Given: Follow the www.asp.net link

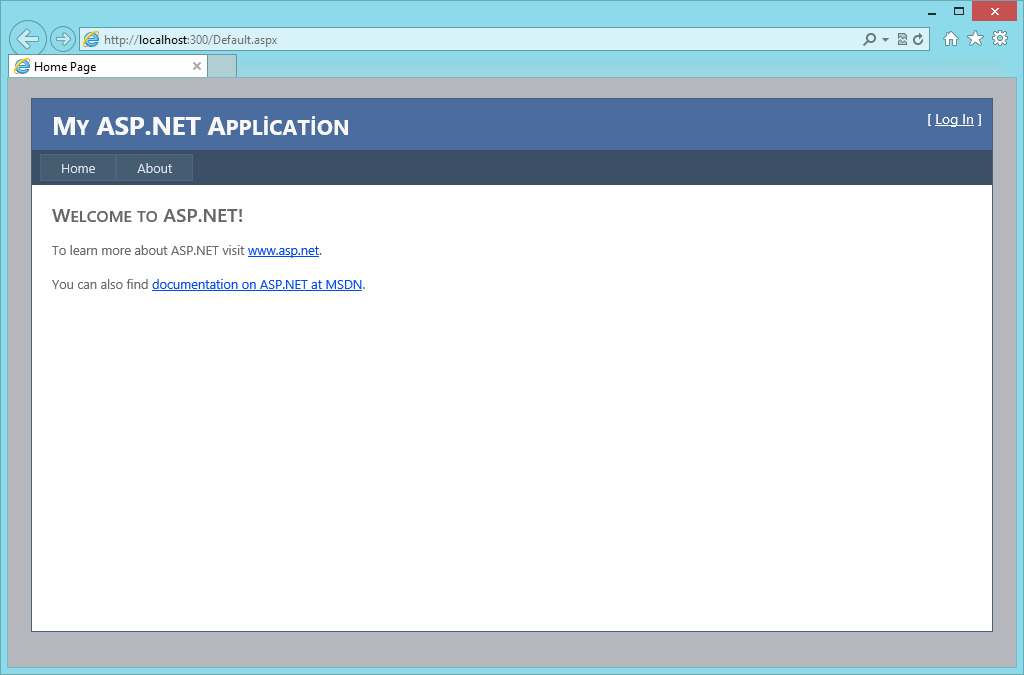Looking at the screenshot, I should [283, 251].
